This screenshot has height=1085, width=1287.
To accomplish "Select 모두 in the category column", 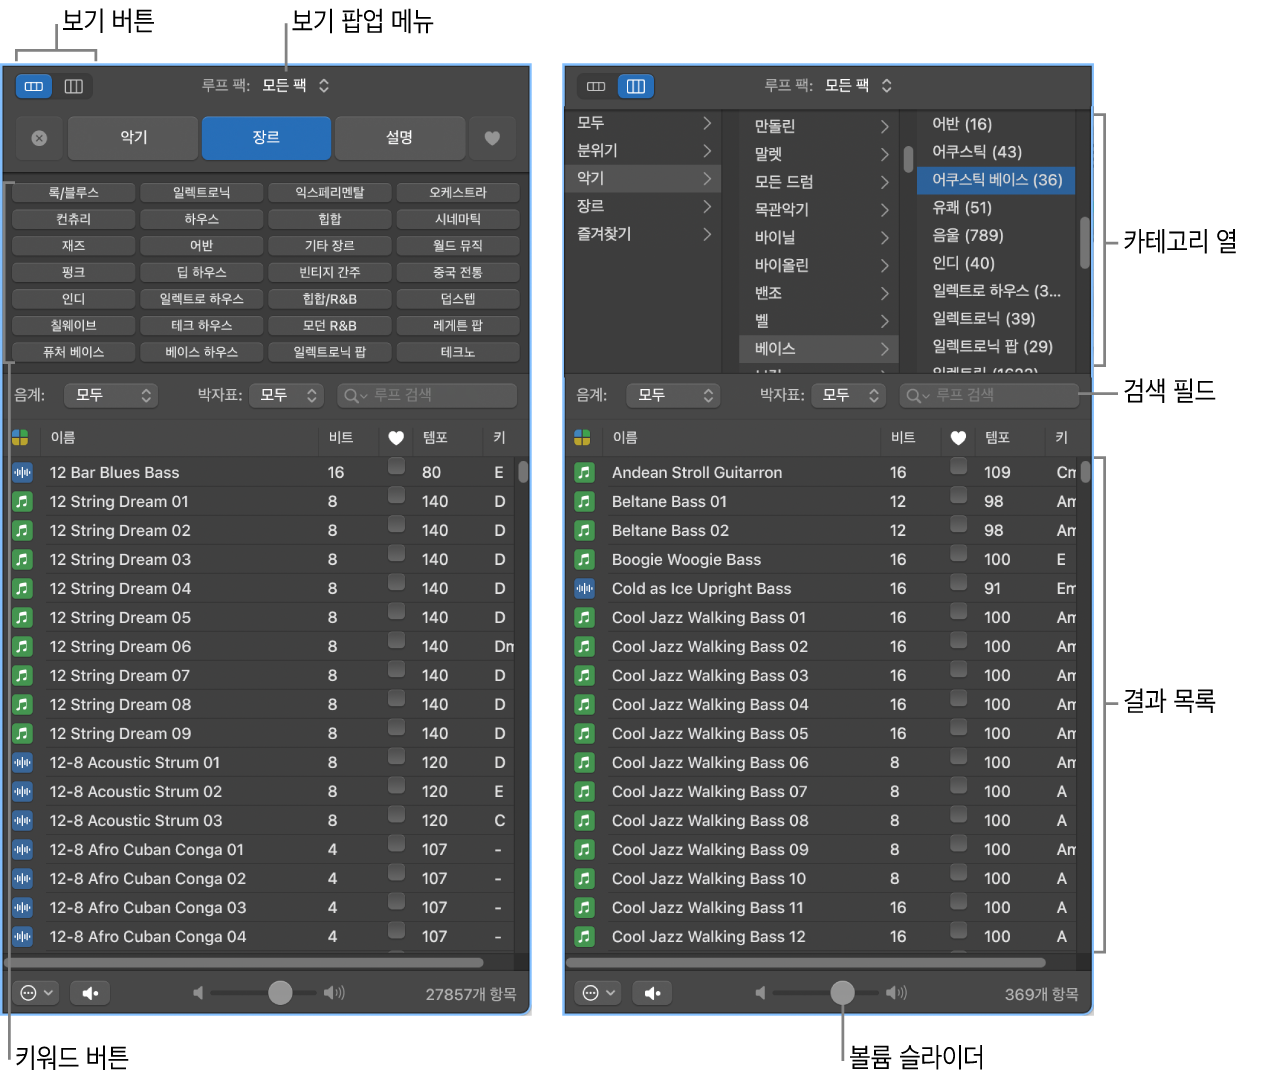I will point(644,123).
